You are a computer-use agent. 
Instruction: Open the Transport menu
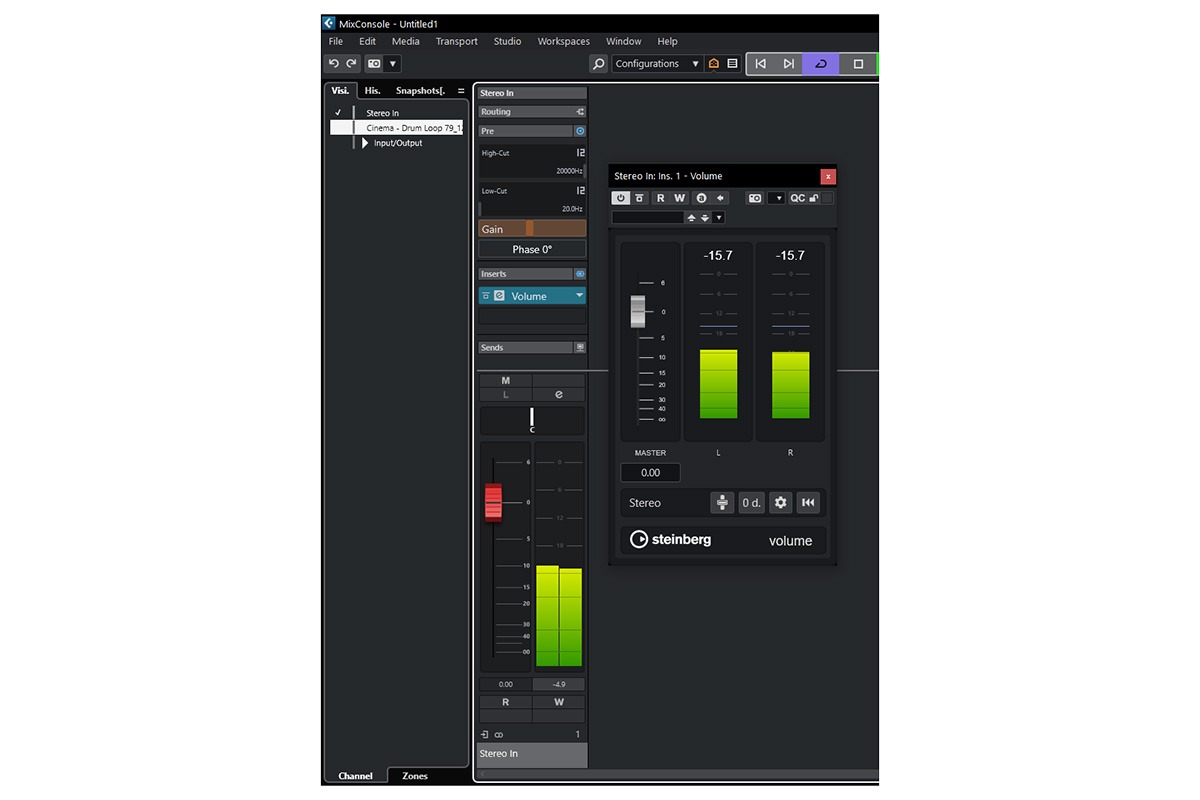tap(456, 41)
